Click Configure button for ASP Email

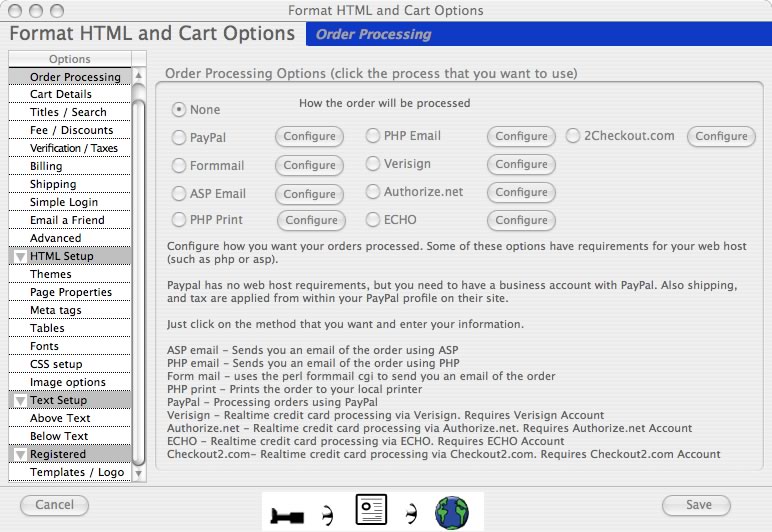[309, 194]
